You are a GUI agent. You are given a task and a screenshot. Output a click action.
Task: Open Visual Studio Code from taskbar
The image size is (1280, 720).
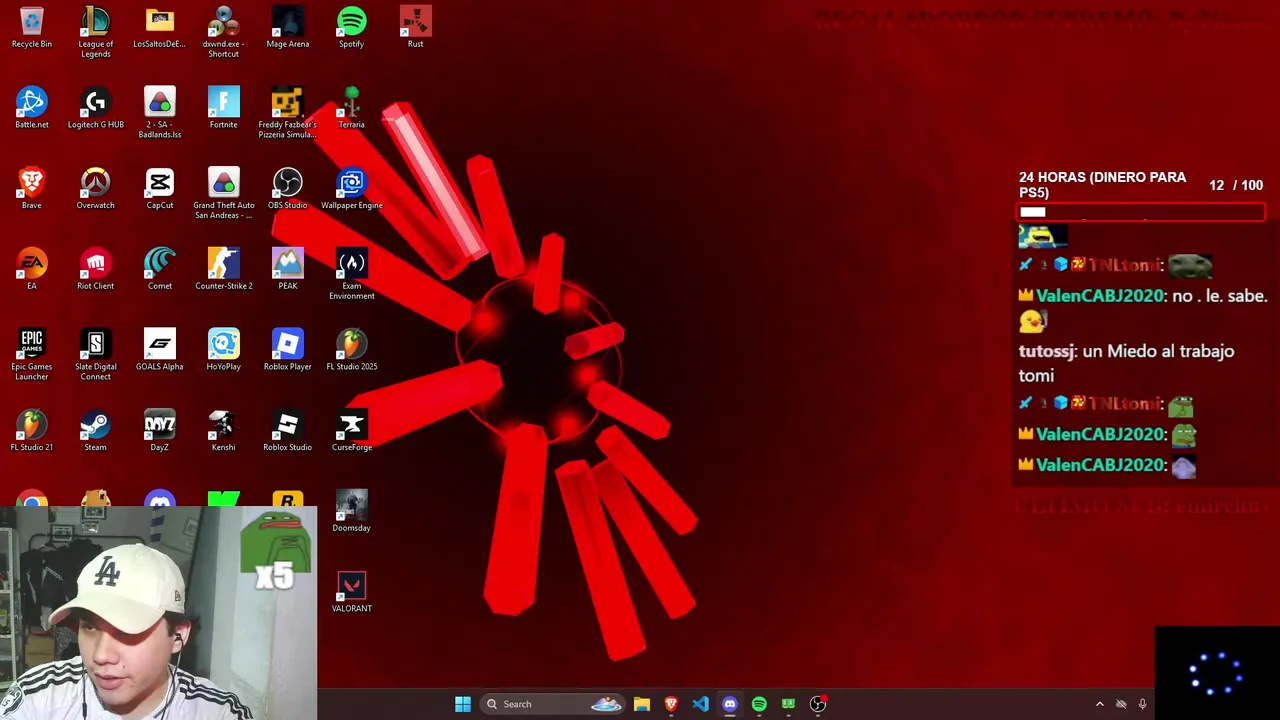click(x=700, y=704)
